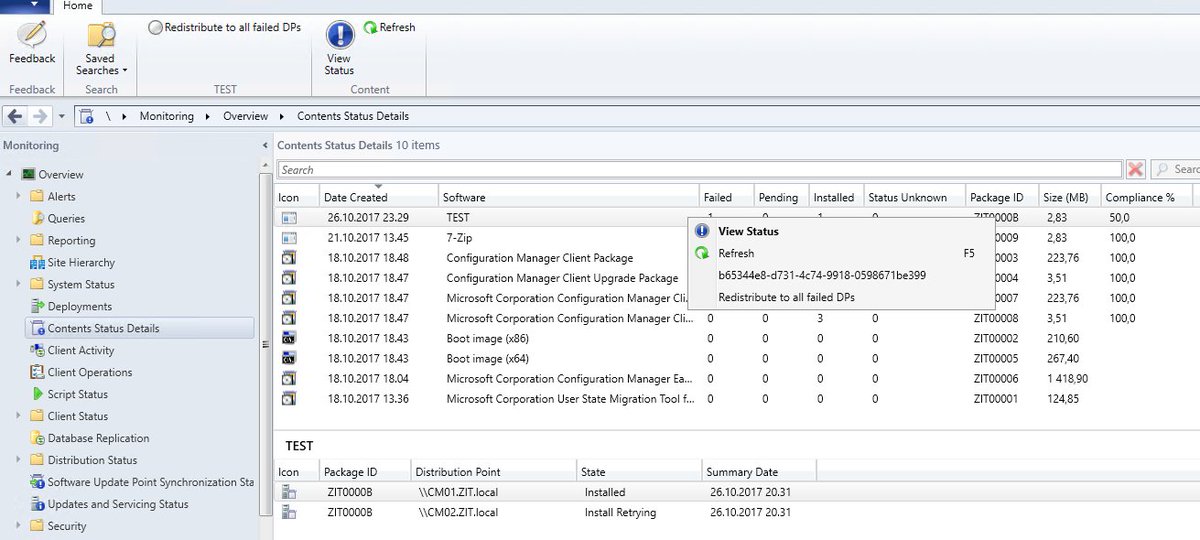Clear search with red X button
This screenshot has height=540, width=1200.
click(1135, 170)
